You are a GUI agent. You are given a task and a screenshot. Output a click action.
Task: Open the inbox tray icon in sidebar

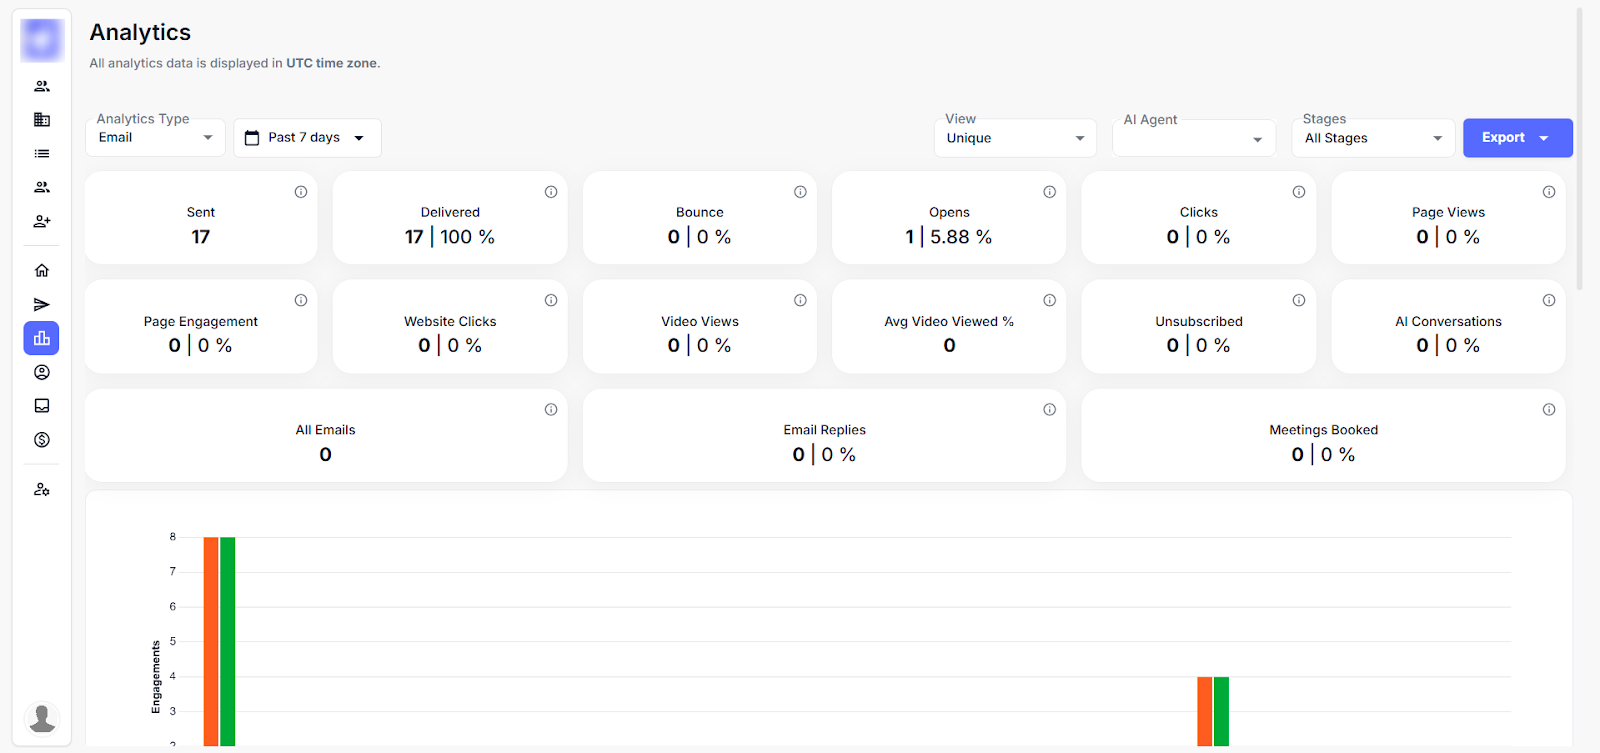pyautogui.click(x=42, y=406)
